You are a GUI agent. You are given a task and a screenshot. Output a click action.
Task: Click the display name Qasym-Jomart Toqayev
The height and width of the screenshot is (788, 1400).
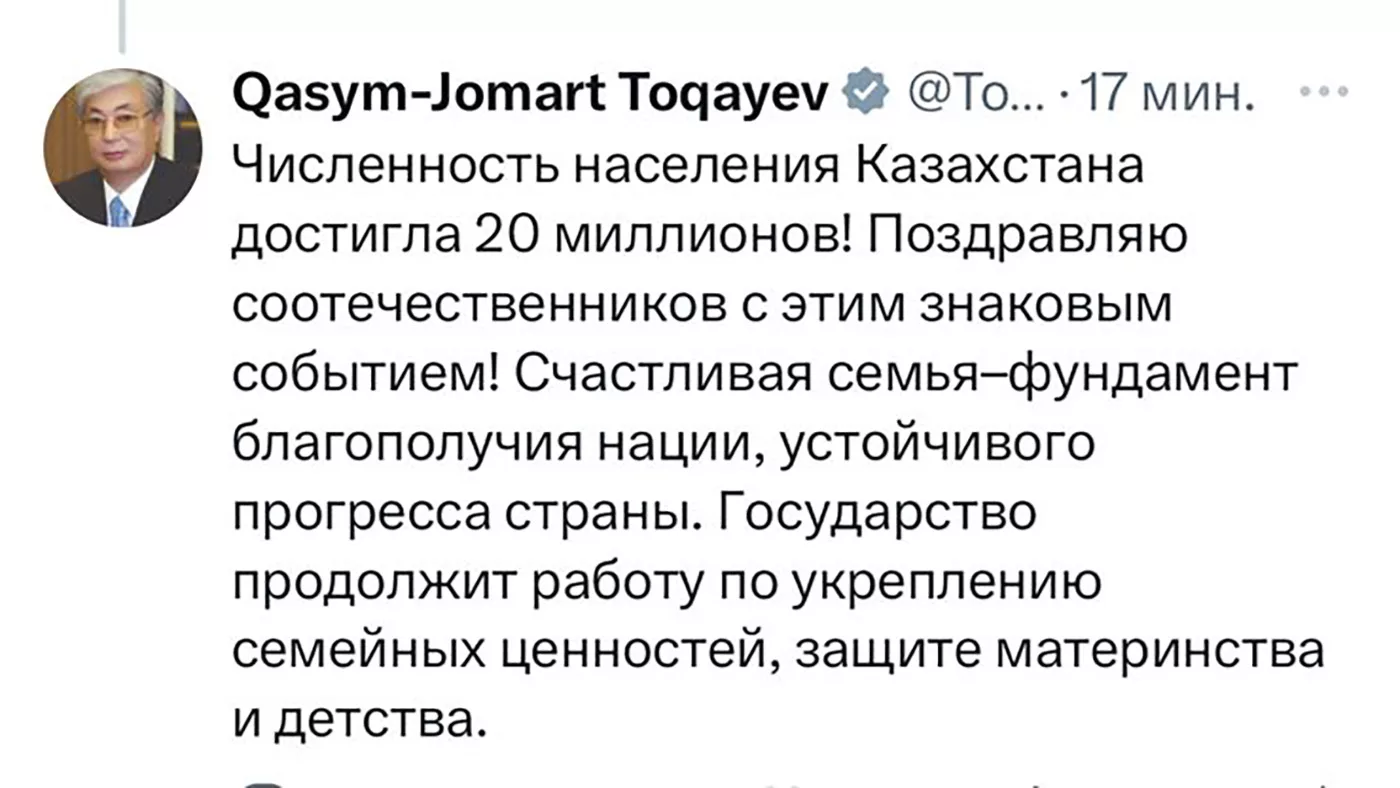(532, 97)
